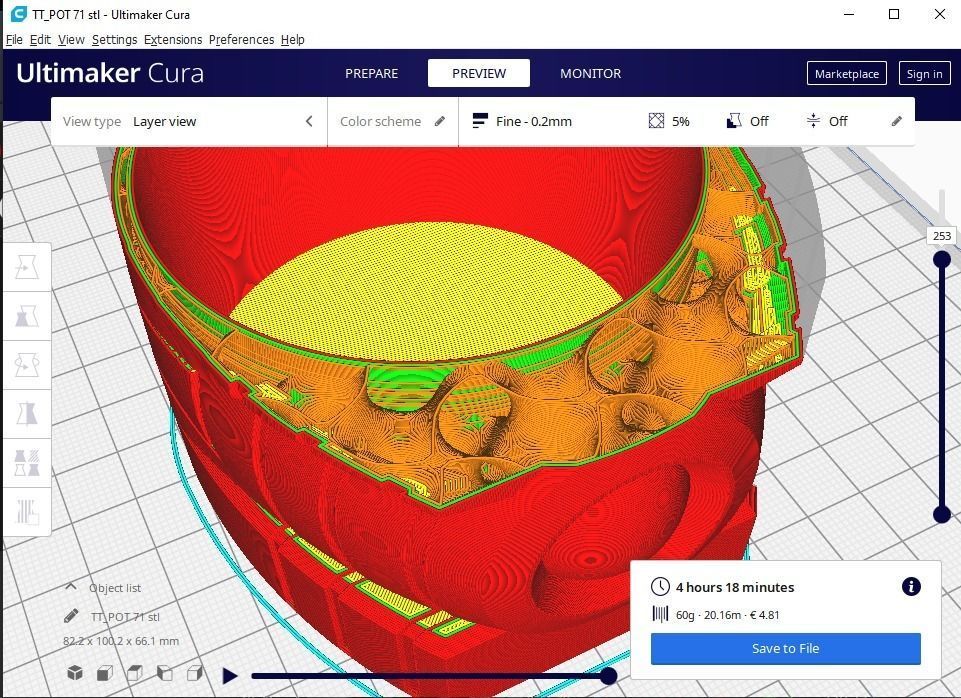Expand the Color scheme panel

393,121
